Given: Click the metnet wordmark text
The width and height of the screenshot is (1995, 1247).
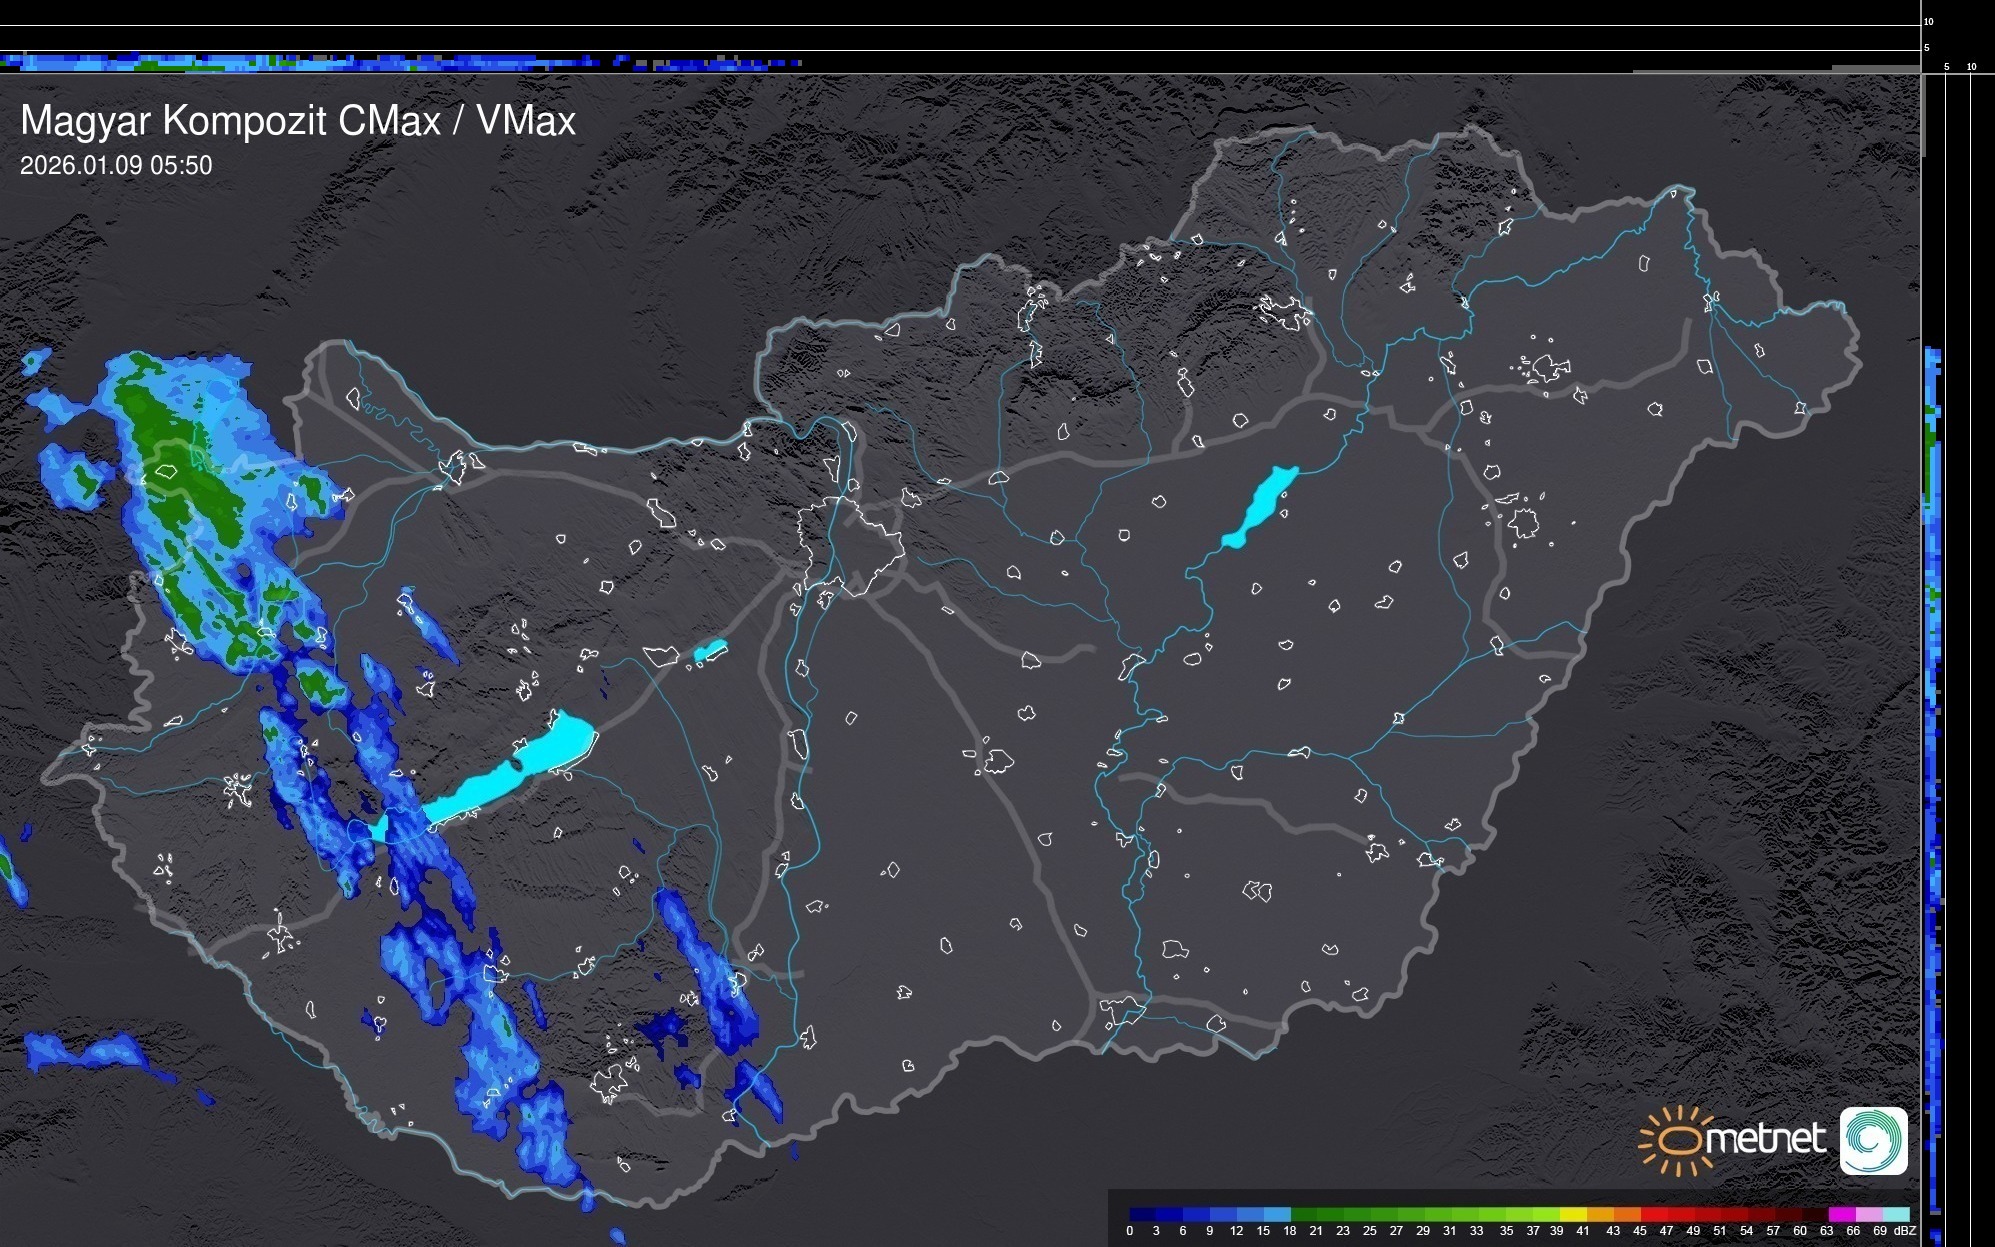Looking at the screenshot, I should 1766,1140.
